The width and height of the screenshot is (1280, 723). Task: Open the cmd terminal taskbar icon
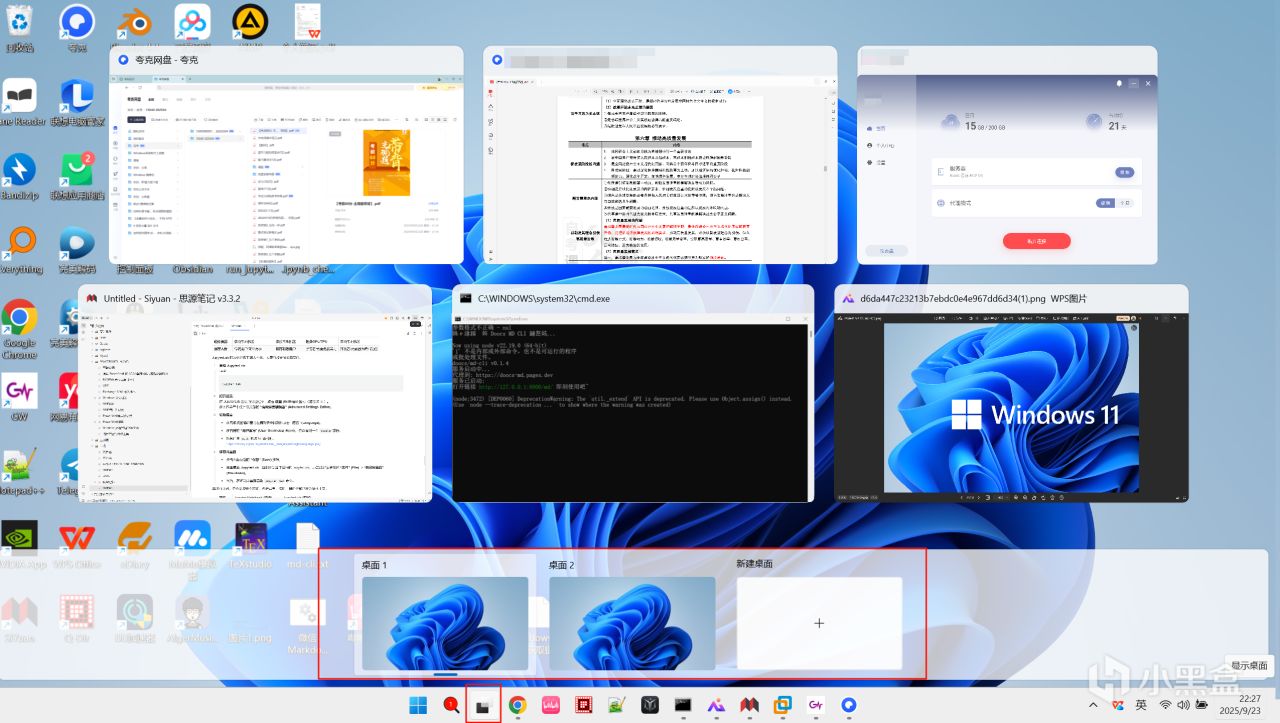coord(683,705)
